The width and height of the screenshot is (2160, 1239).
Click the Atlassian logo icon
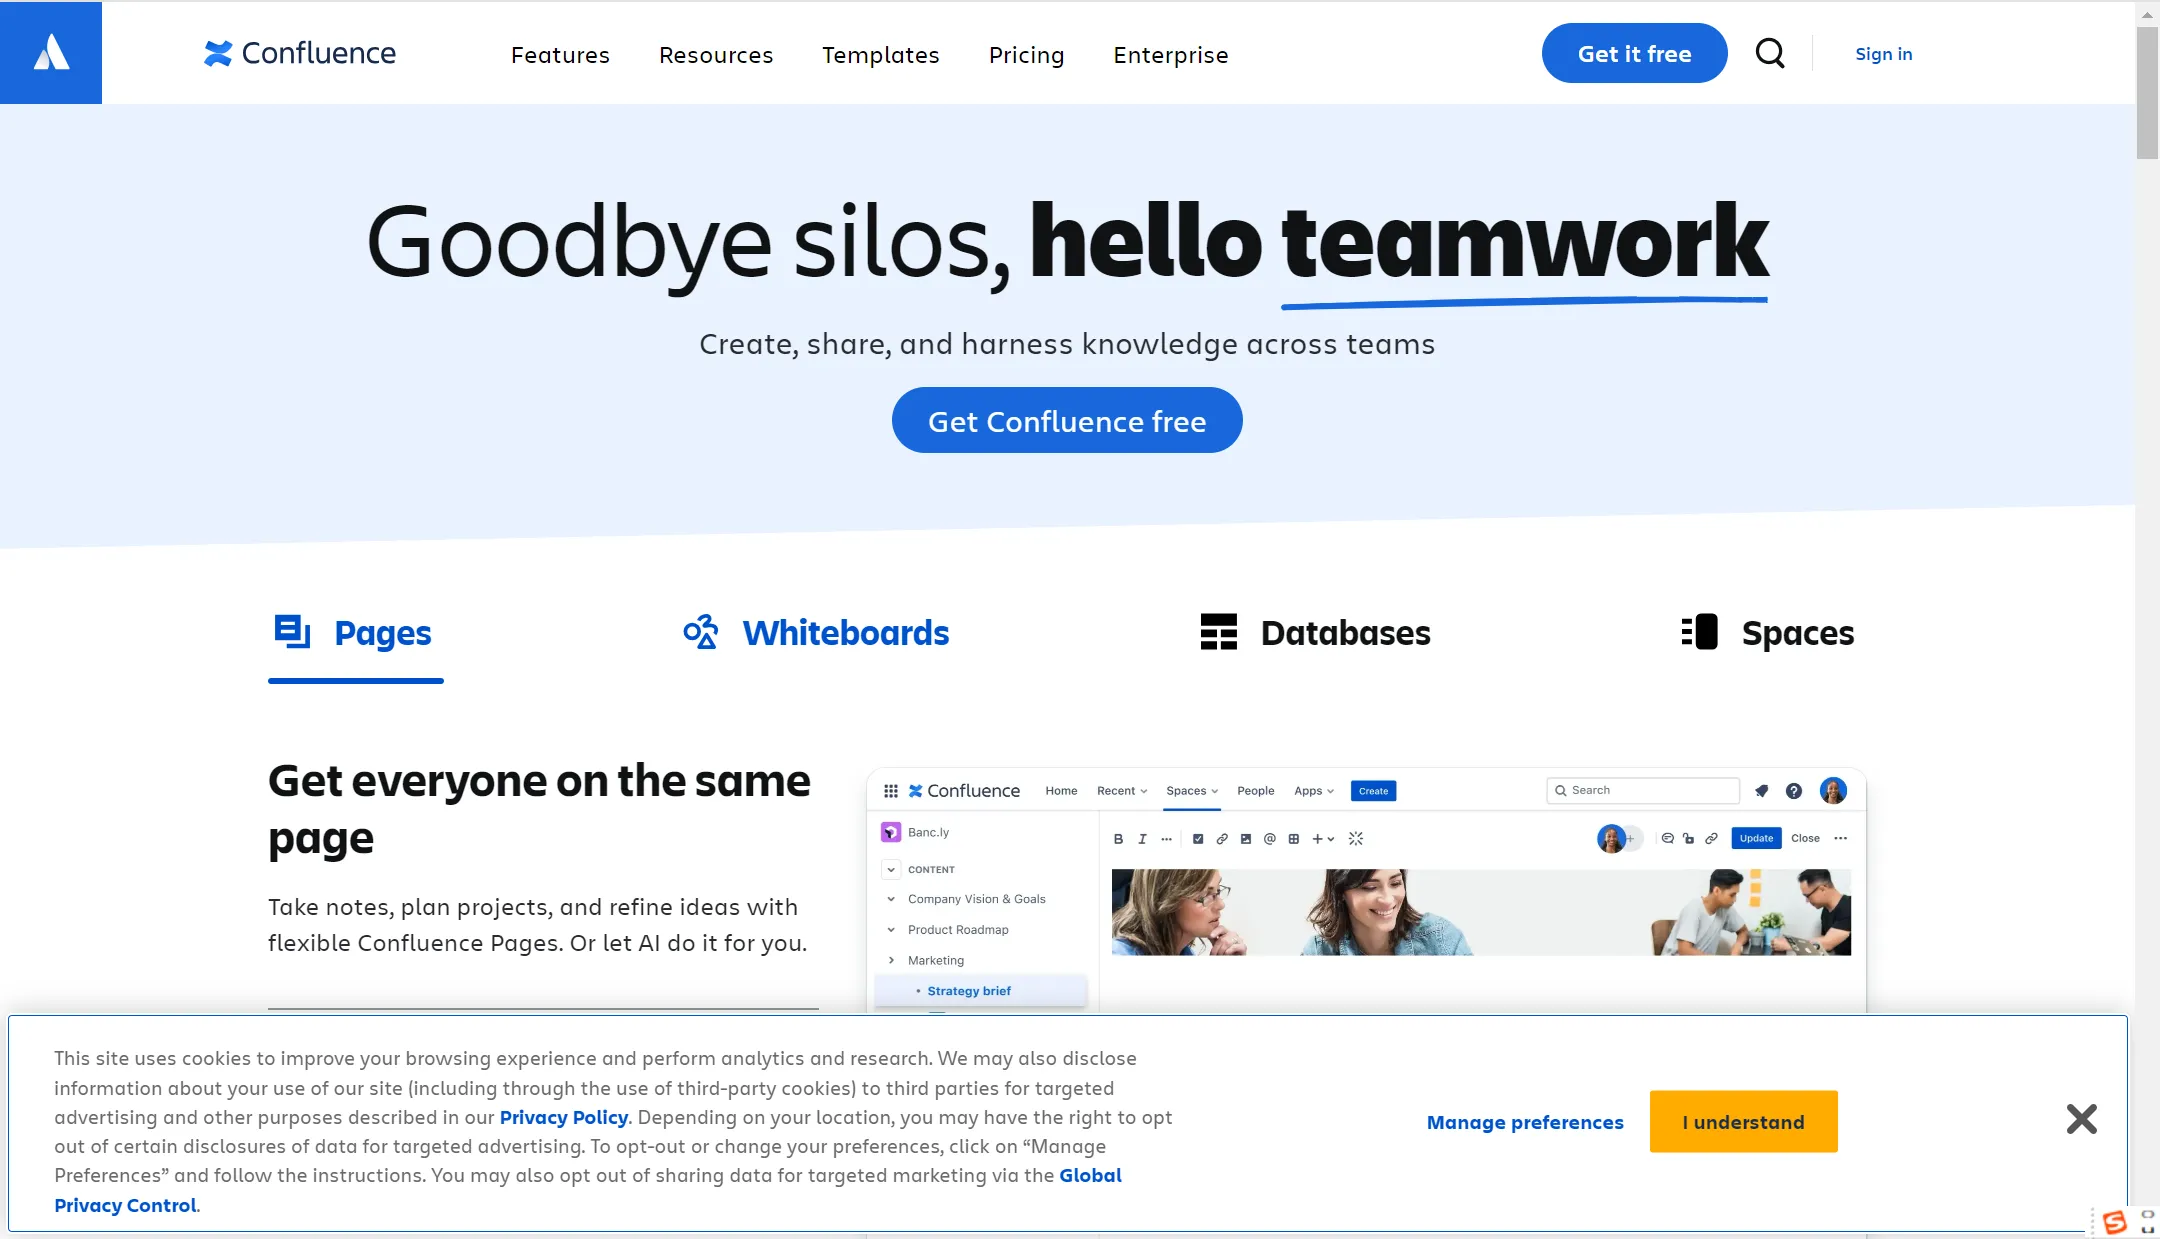(x=50, y=52)
